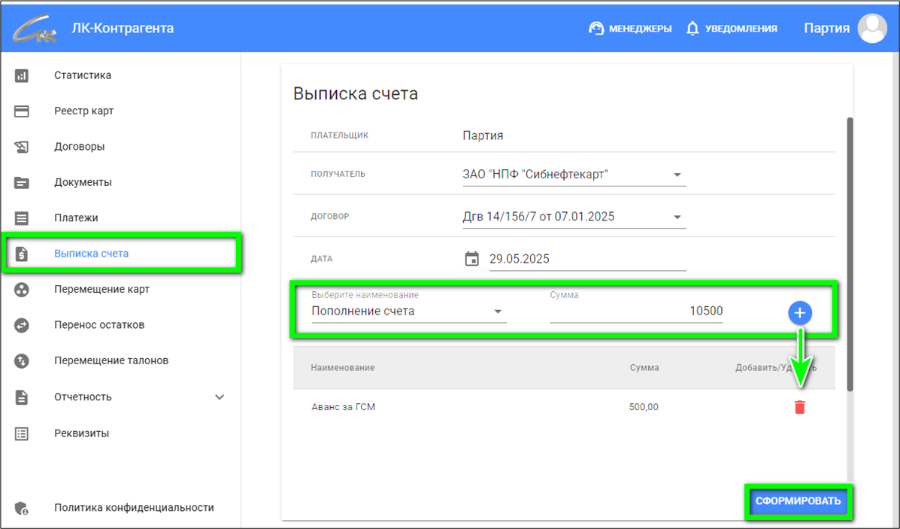The image size is (900, 529).
Task: Delete the Аванс за ГСМ row
Action: click(x=799, y=407)
